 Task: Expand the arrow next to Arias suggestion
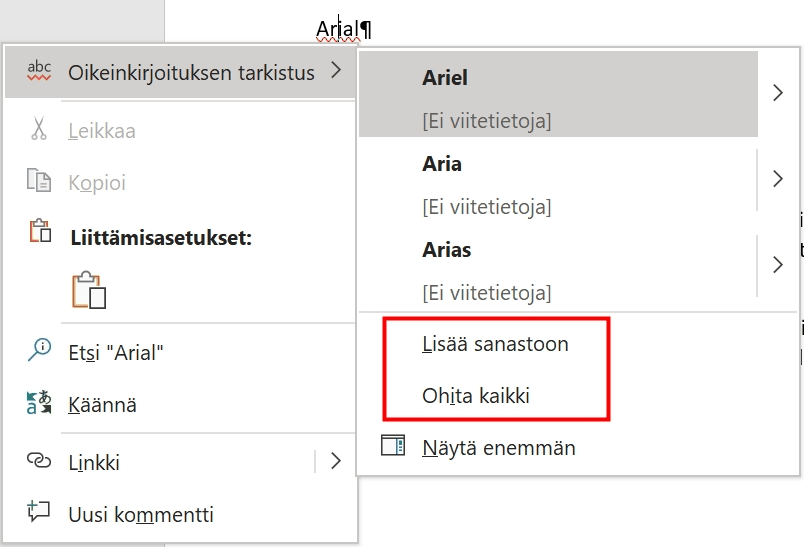(778, 265)
